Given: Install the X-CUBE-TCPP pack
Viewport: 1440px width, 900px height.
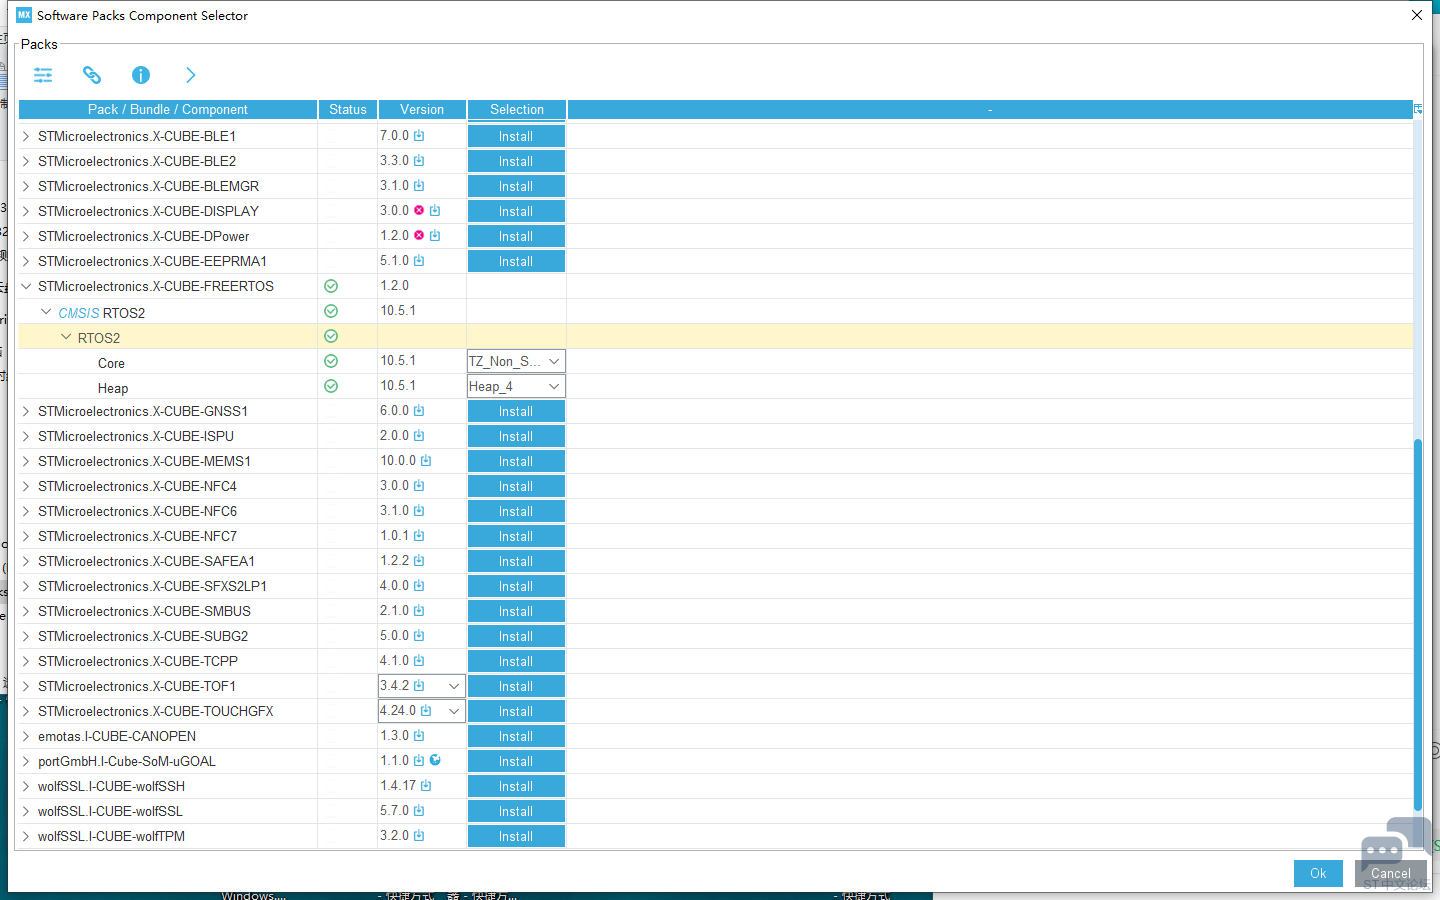Looking at the screenshot, I should (516, 661).
